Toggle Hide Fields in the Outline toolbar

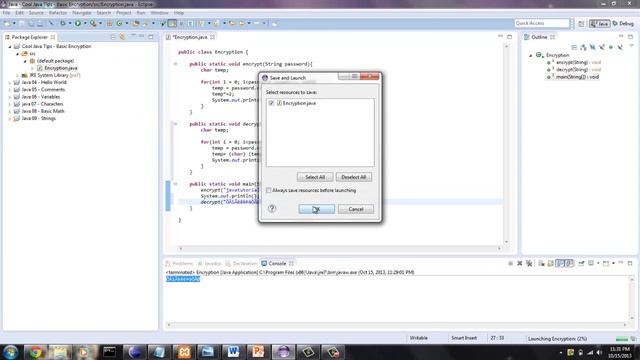593,47
